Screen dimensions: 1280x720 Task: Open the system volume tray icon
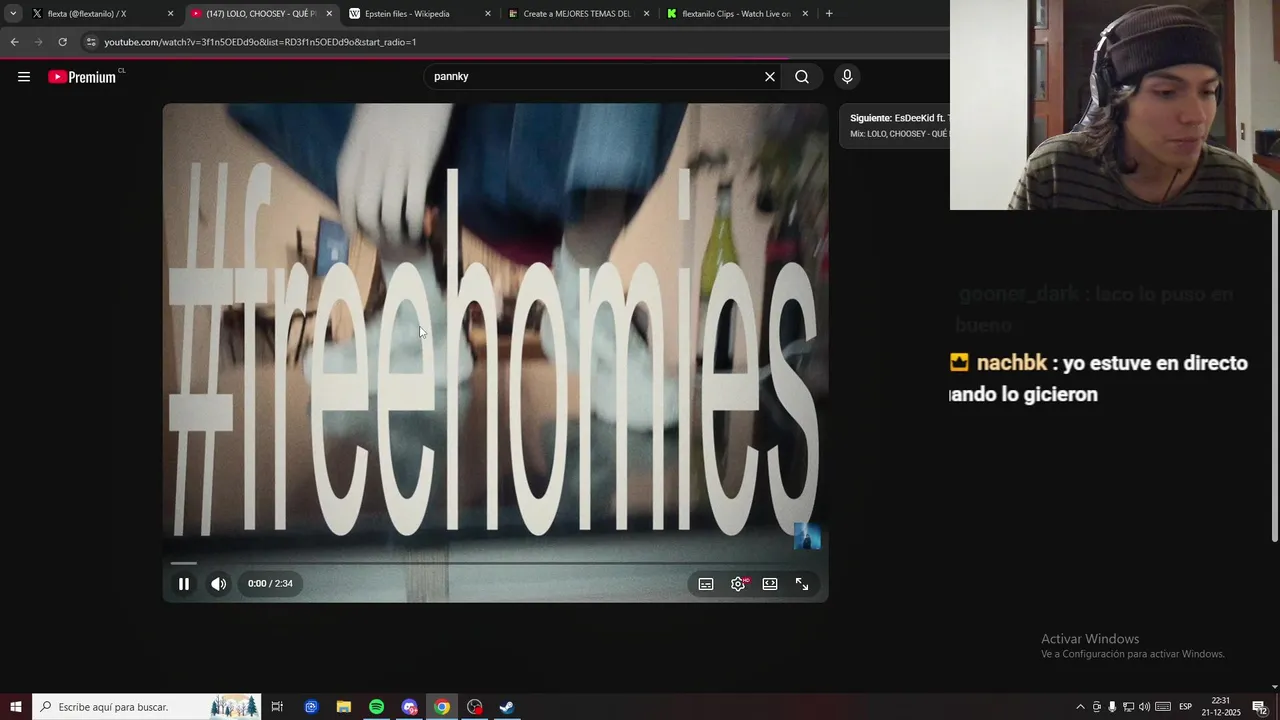click(1144, 707)
